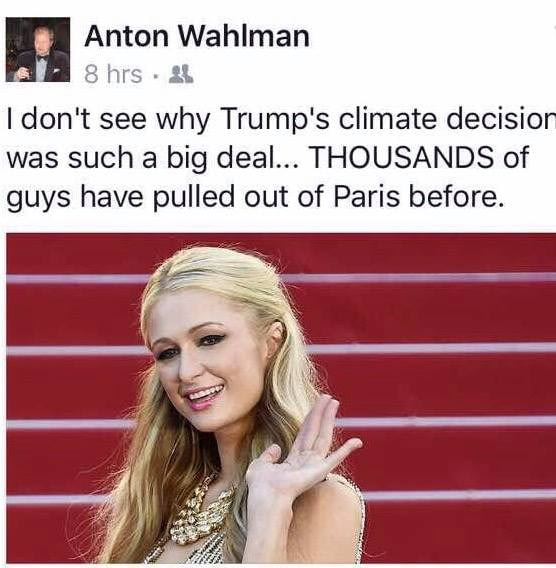Click the first name Anton in the header
This screenshot has height=568, width=556.
[x=127, y=36]
